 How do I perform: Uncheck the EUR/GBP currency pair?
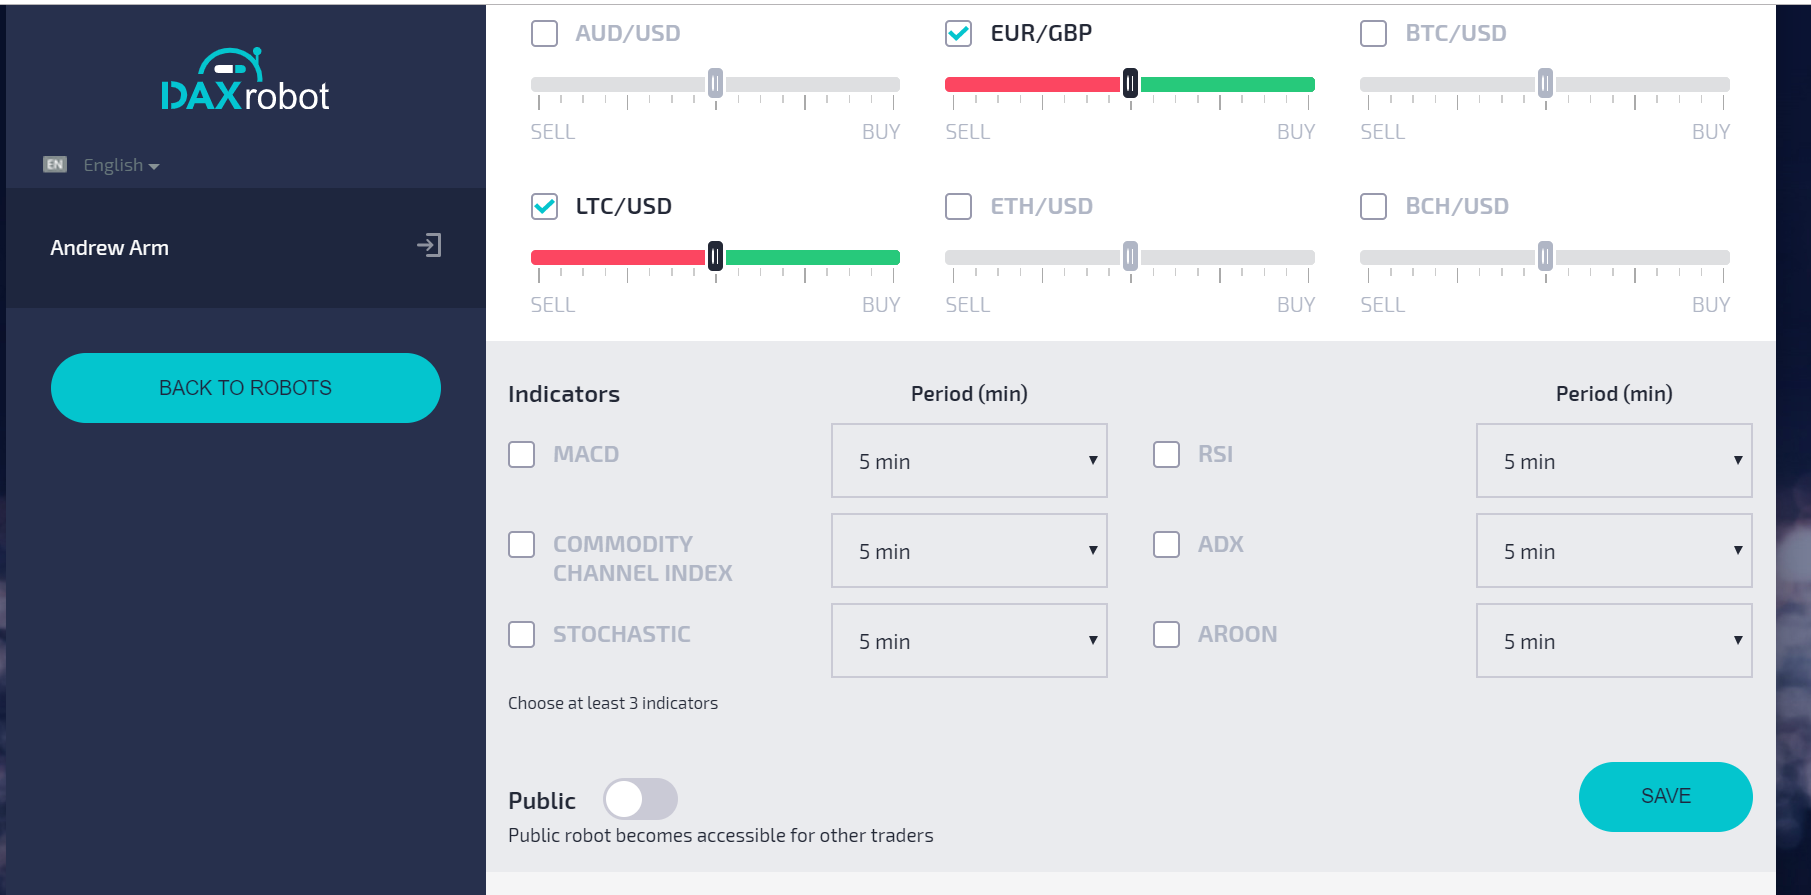coord(958,34)
